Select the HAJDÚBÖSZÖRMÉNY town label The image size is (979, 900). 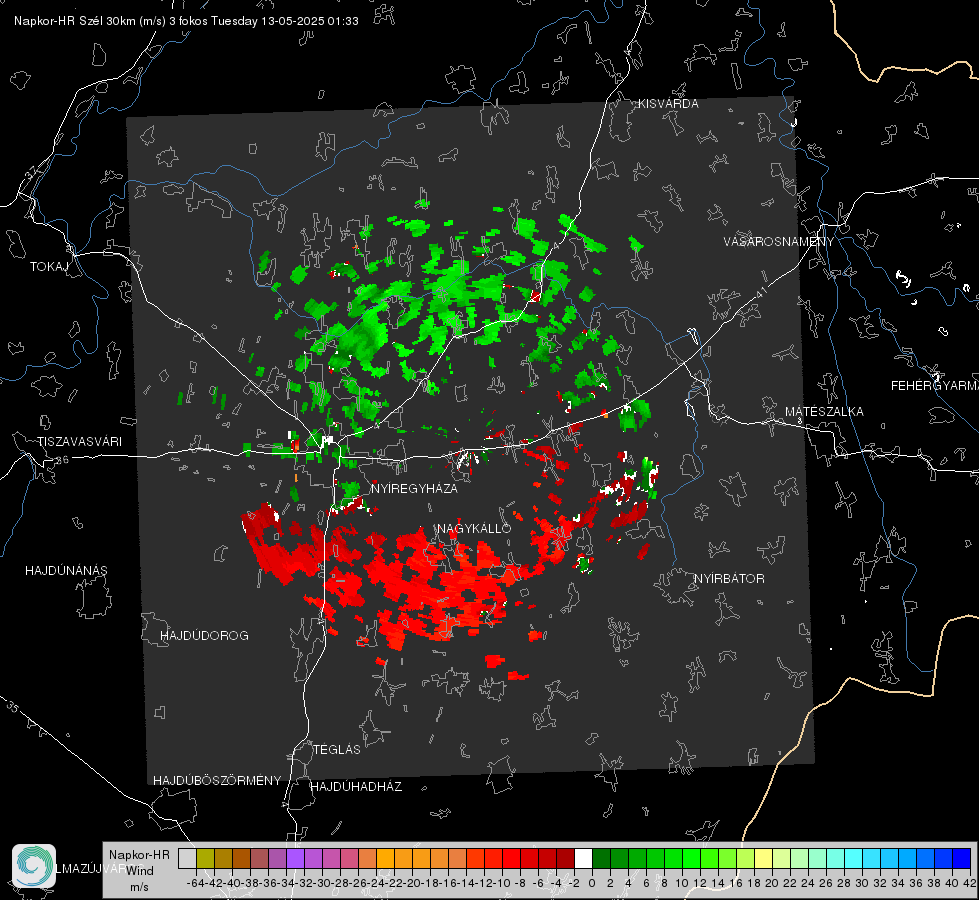(x=217, y=781)
